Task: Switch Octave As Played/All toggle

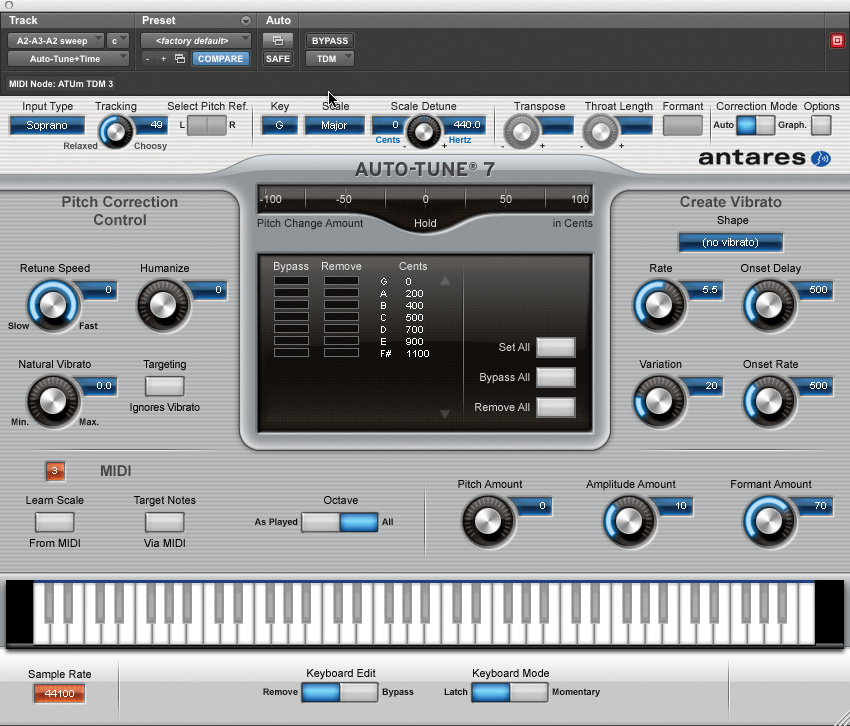Action: pyautogui.click(x=340, y=522)
